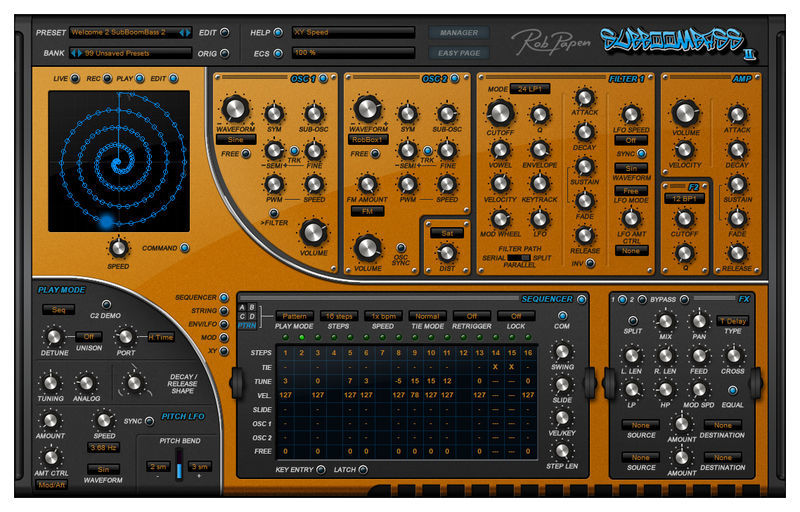Click the Dist knob
The image size is (800, 512).
(447, 252)
